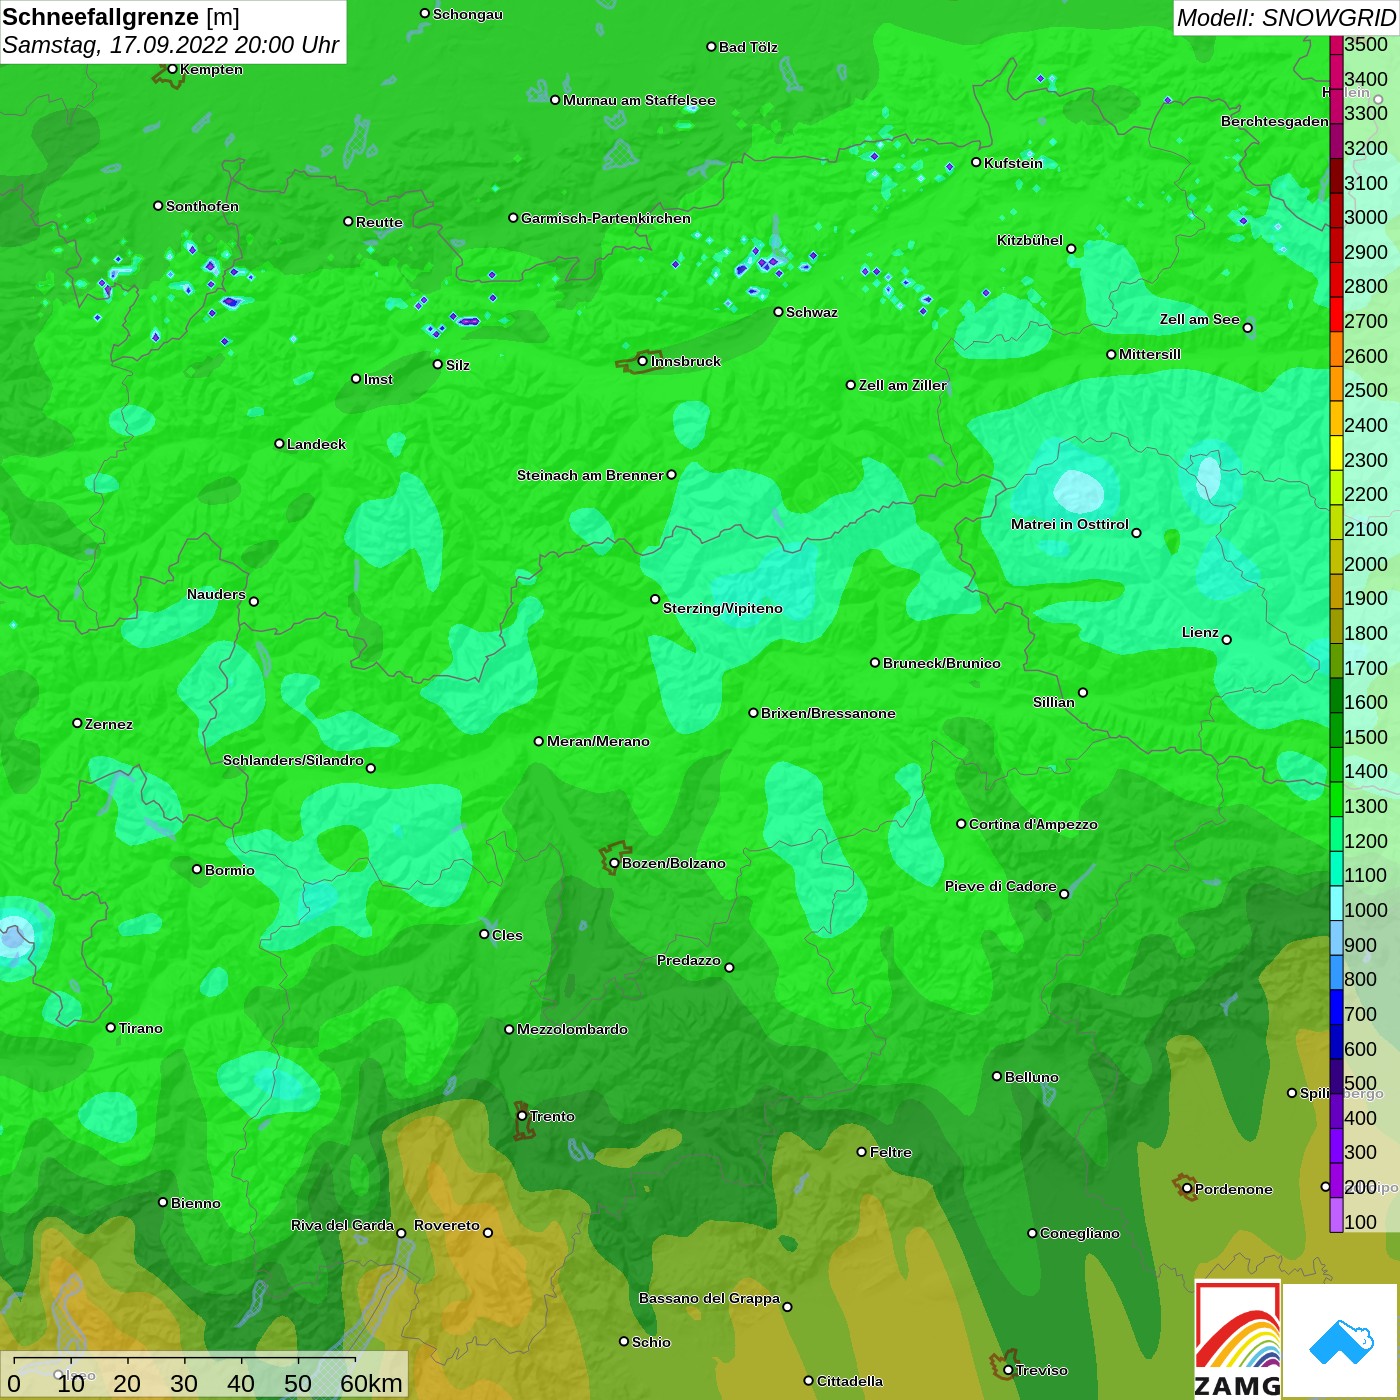Image resolution: width=1400 pixels, height=1400 pixels.
Task: Click the Sterzing/Vipiteno label
Action: [722, 608]
